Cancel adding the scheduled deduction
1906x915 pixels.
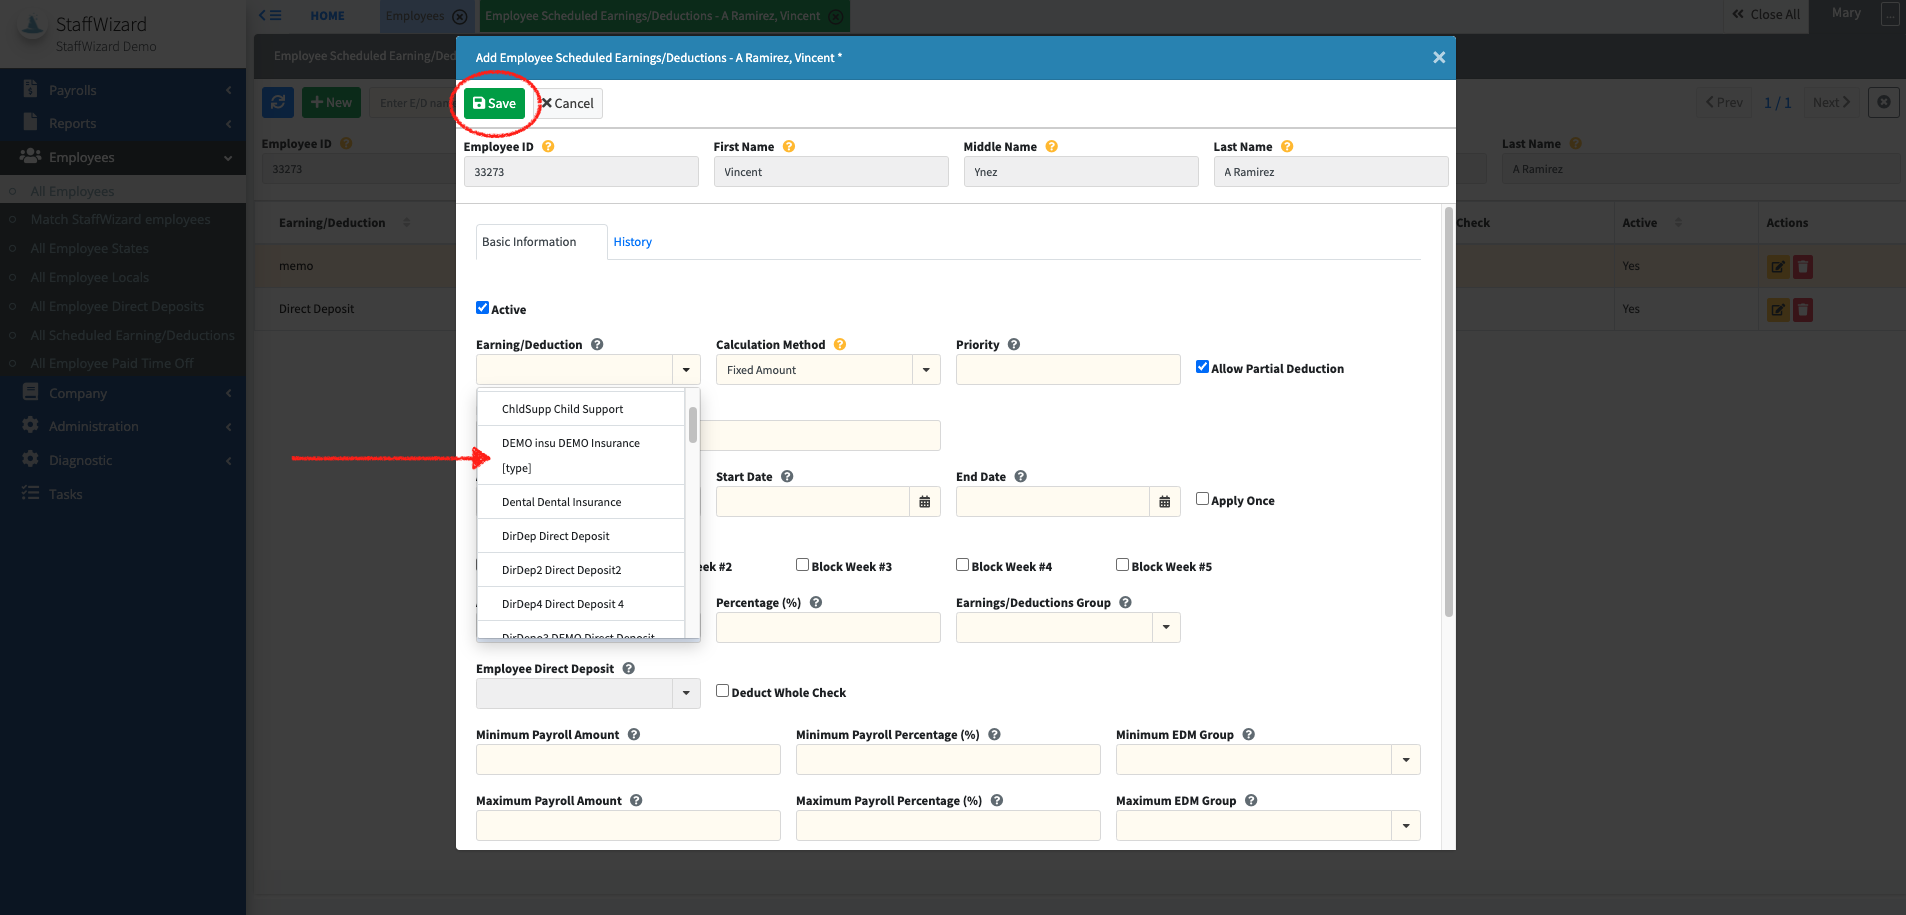568,103
